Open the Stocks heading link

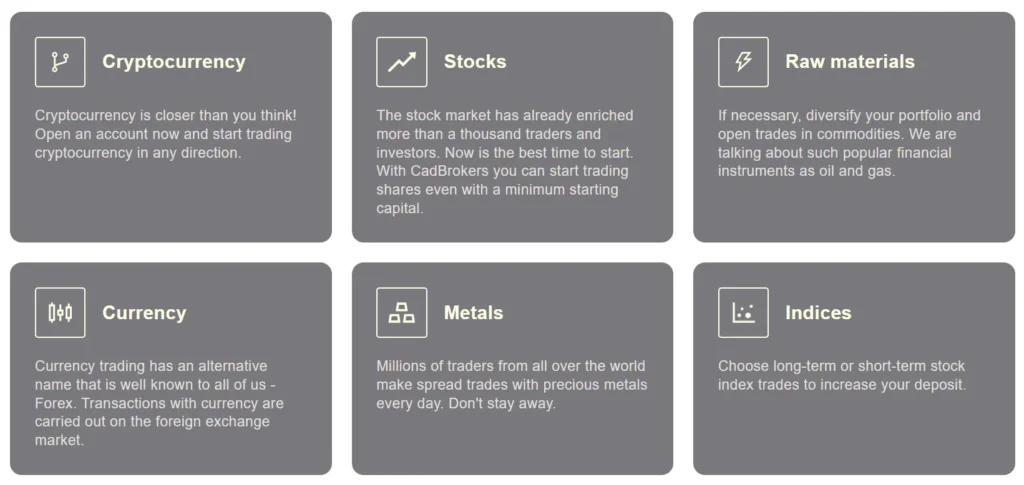tap(475, 62)
